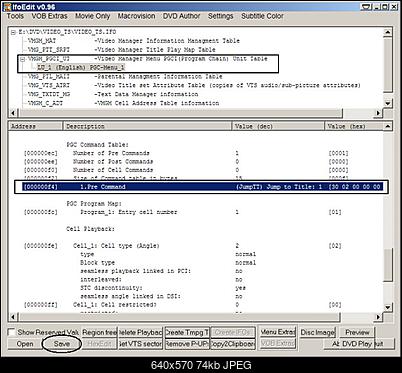Open the Tools menu
402x373 pixels.
(x=15, y=16)
